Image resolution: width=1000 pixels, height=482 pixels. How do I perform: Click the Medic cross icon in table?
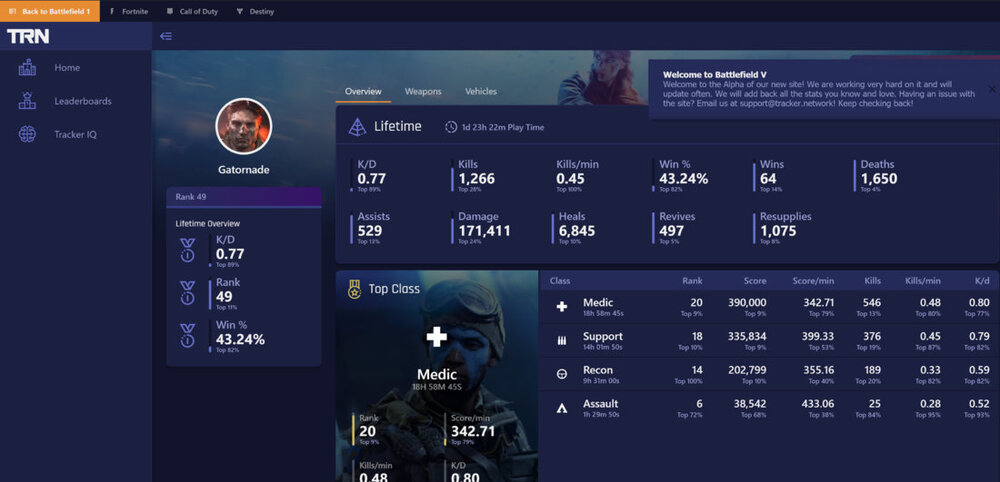pyautogui.click(x=562, y=307)
